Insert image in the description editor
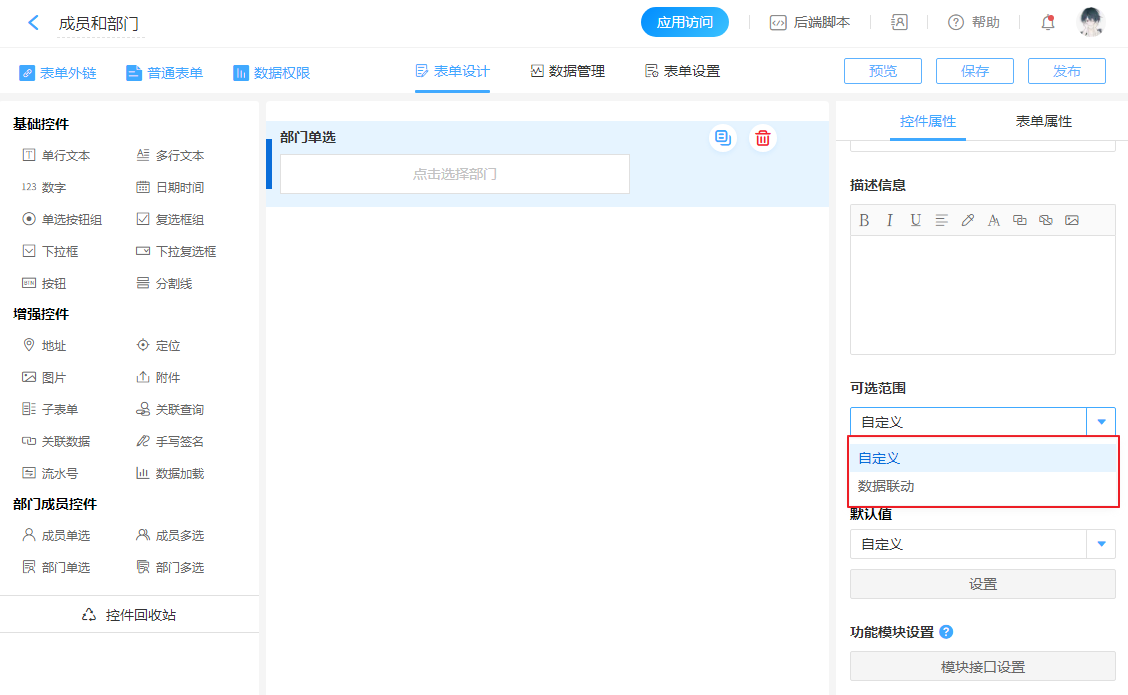1128x695 pixels. pyautogui.click(x=1071, y=220)
